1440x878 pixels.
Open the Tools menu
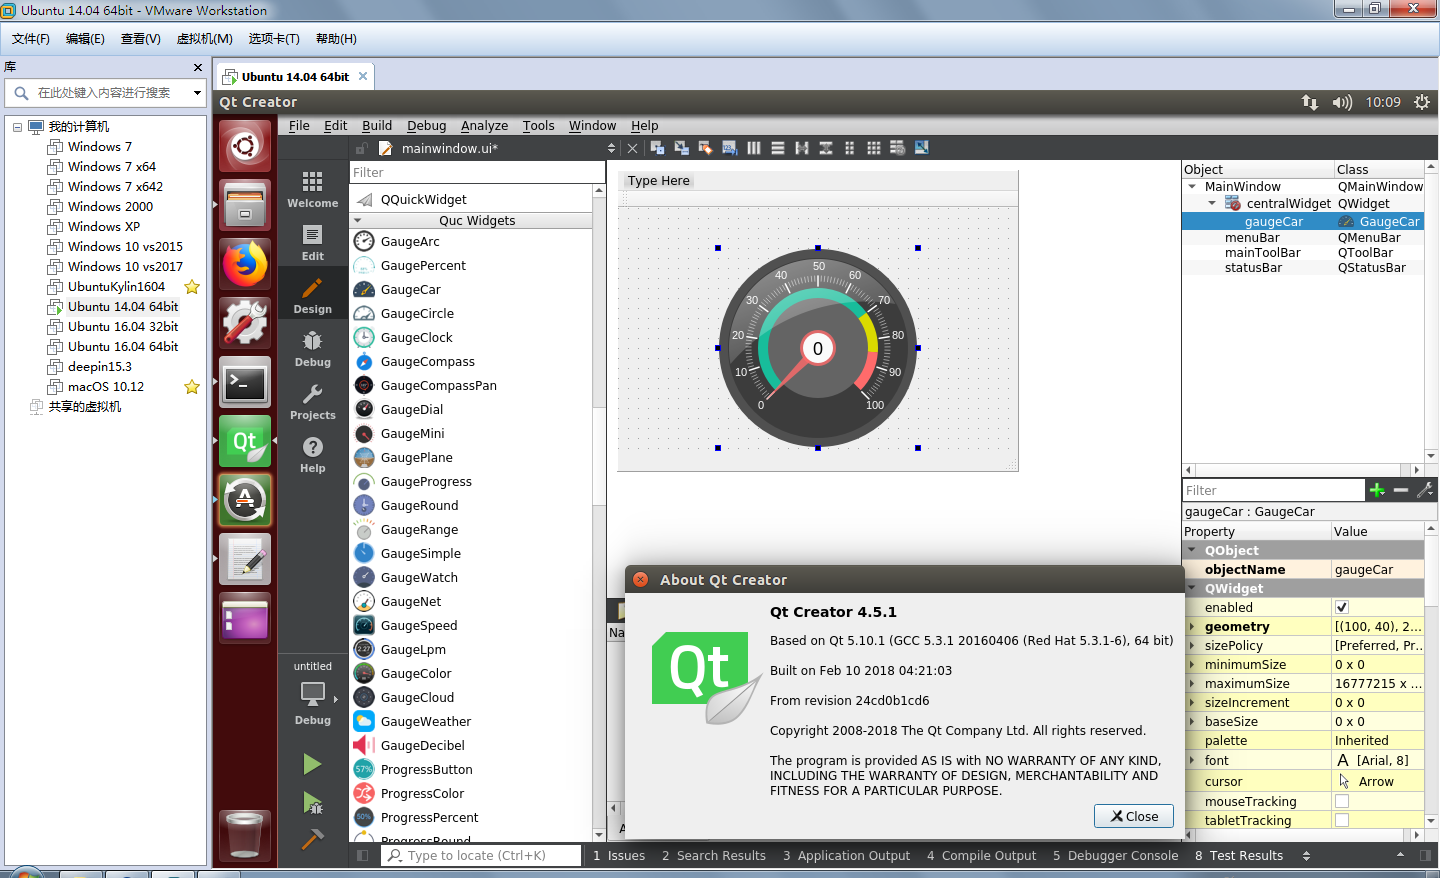pos(538,126)
